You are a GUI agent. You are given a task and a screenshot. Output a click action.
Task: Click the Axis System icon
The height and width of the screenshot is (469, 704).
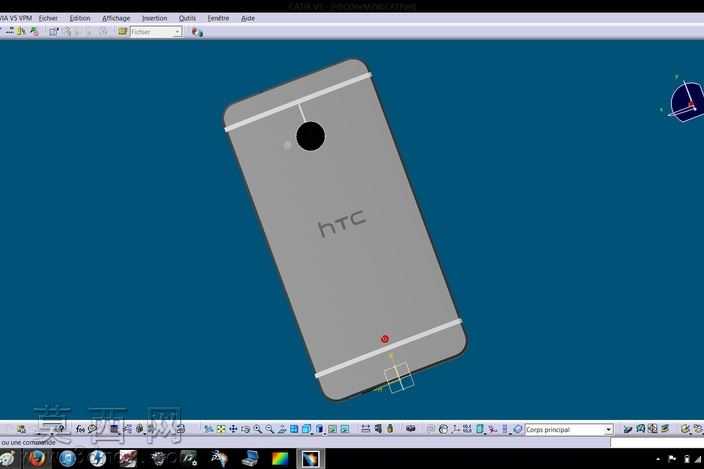[x=456, y=429]
